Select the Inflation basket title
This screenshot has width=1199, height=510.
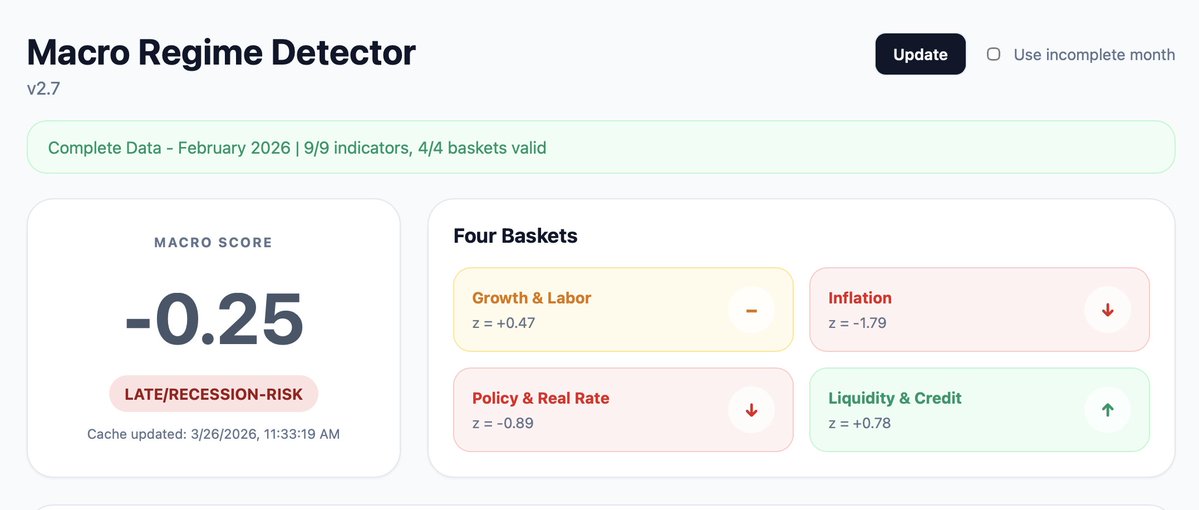click(859, 298)
